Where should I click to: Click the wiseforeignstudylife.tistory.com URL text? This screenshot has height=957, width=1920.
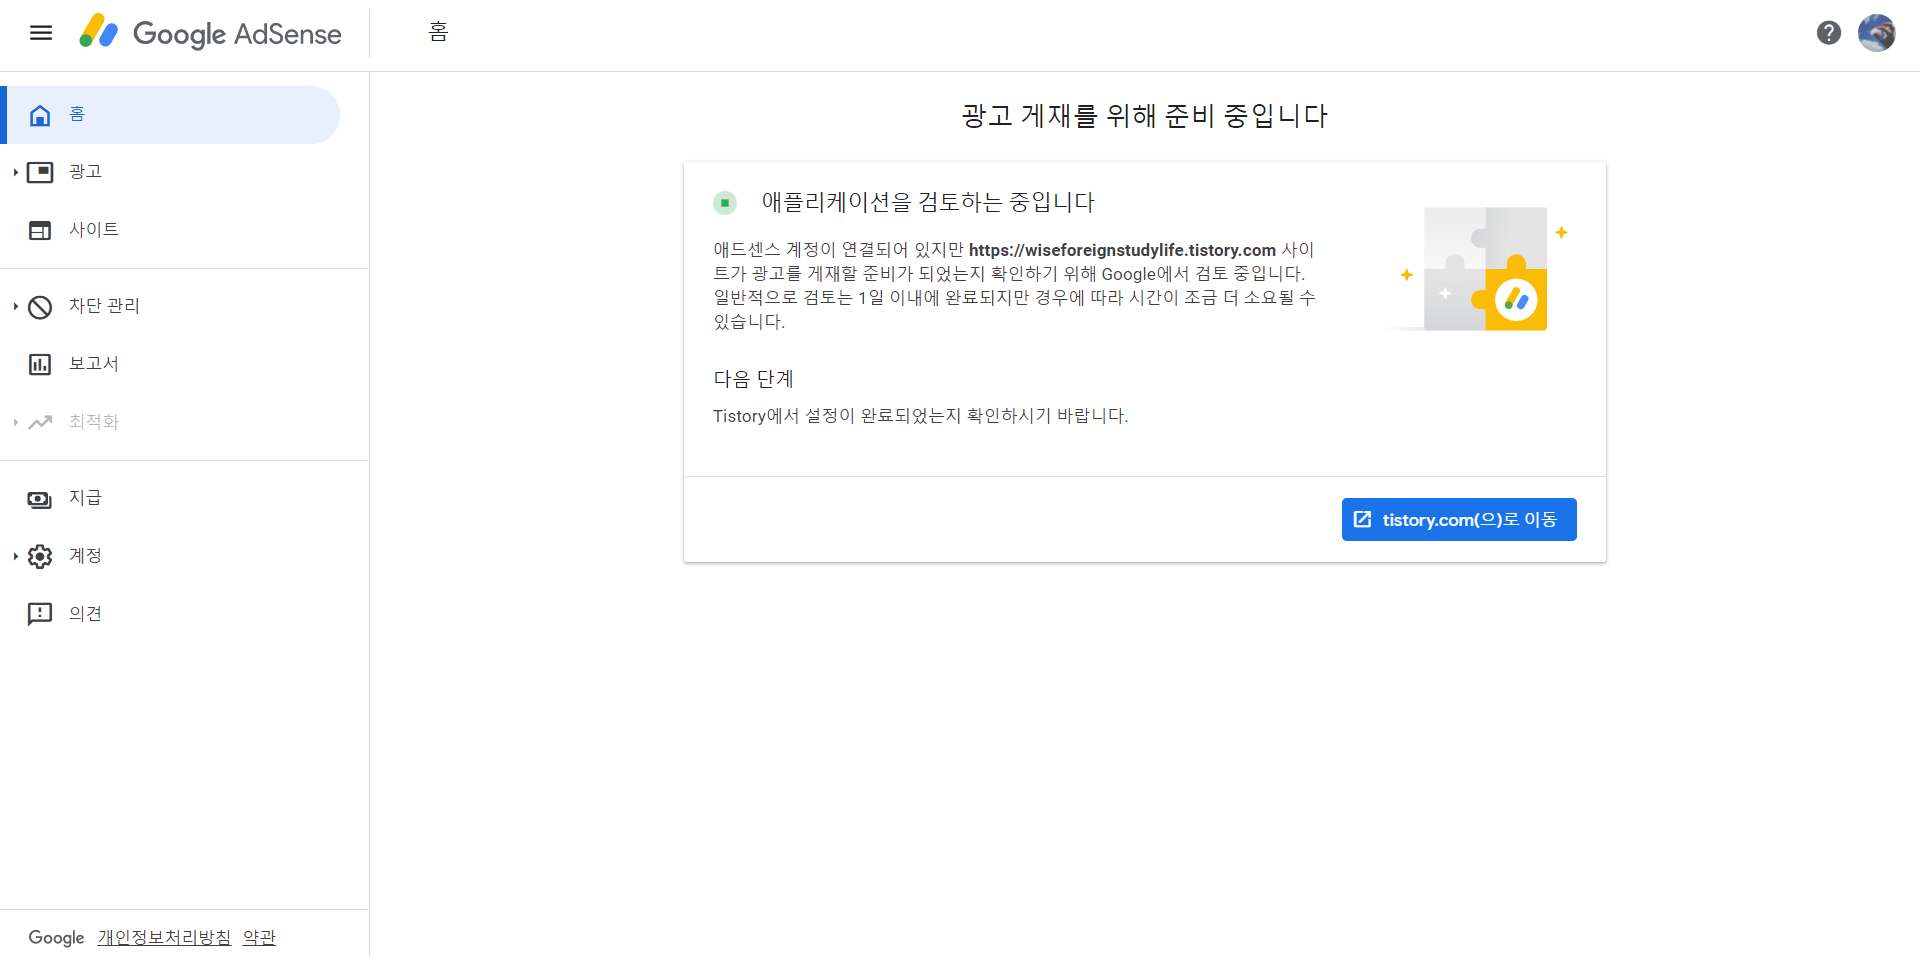(x=1122, y=250)
